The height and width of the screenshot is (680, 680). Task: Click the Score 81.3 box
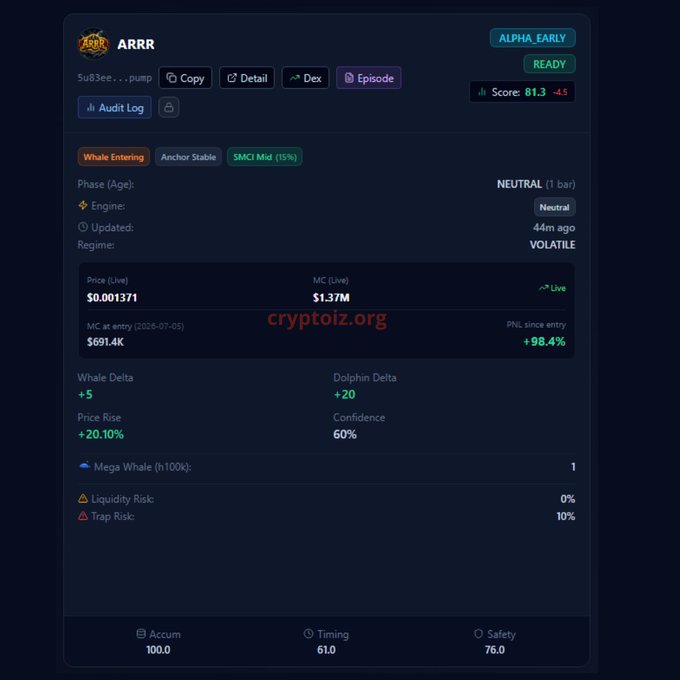522,92
